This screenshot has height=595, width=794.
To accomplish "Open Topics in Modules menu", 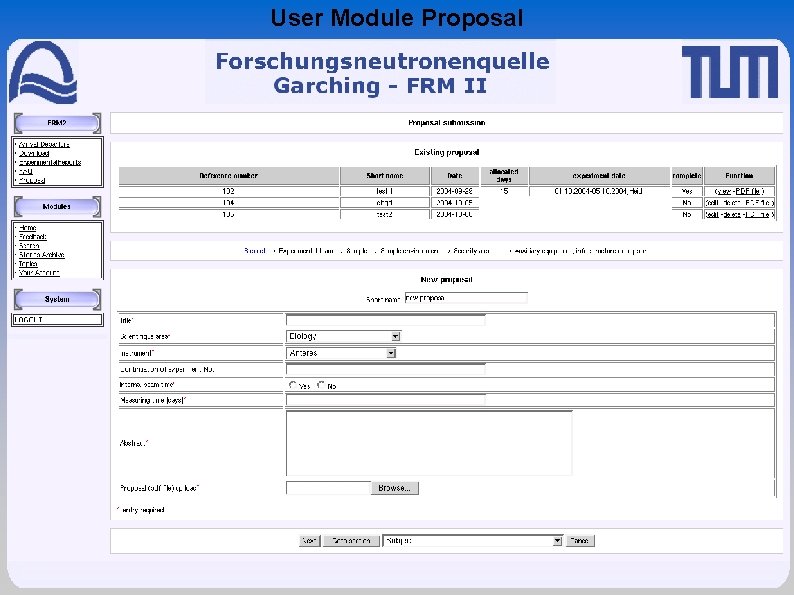I will (28, 264).
